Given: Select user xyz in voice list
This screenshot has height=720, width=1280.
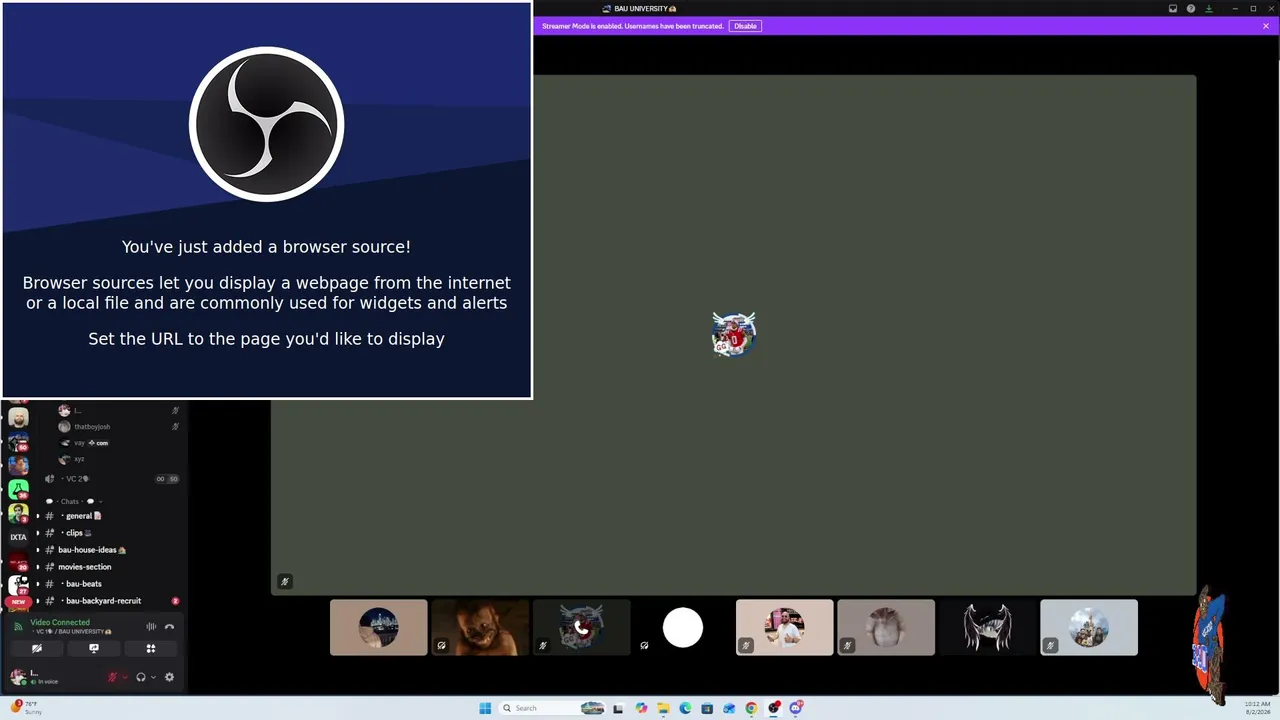Looking at the screenshot, I should [118, 459].
